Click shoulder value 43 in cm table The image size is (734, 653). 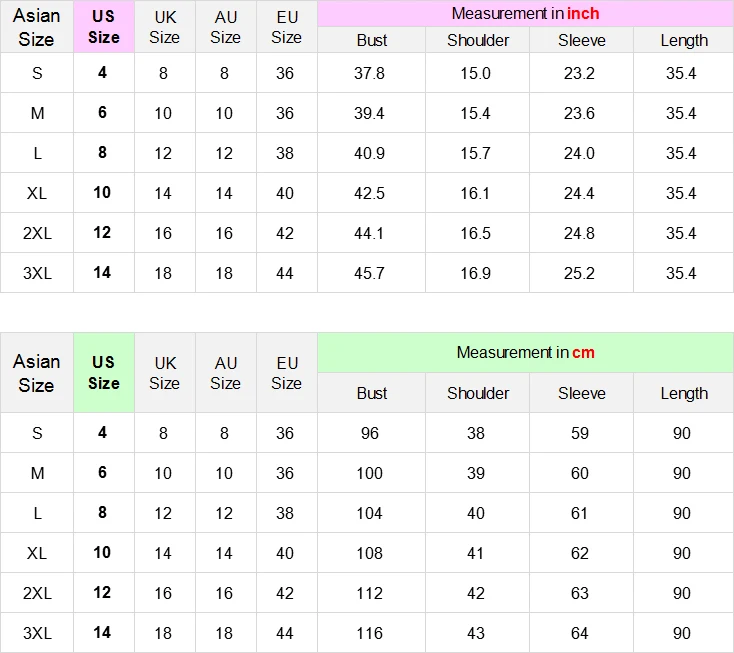[476, 633]
